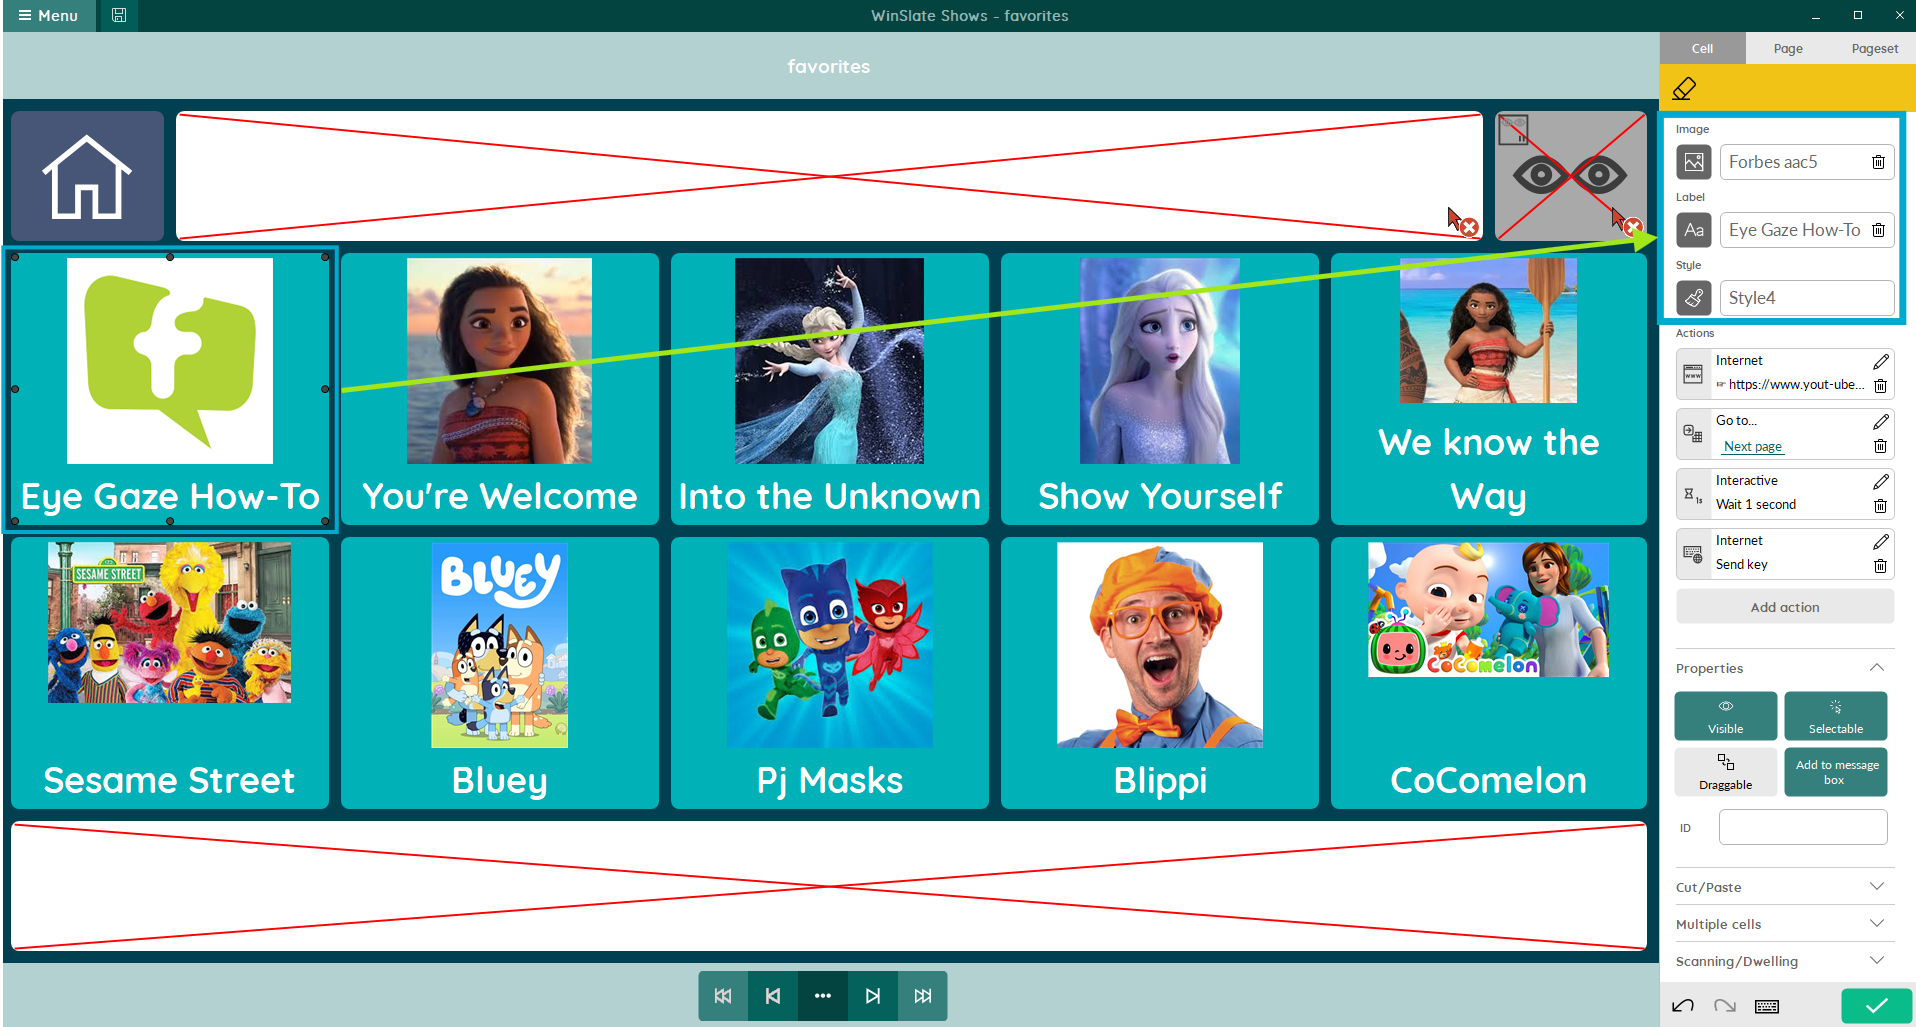Select the Eye Gaze How-To cell
The image size is (1916, 1027).
click(170, 389)
